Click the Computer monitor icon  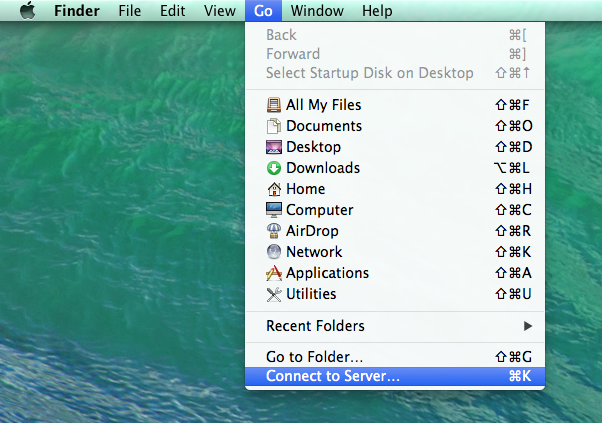pyautogui.click(x=274, y=210)
